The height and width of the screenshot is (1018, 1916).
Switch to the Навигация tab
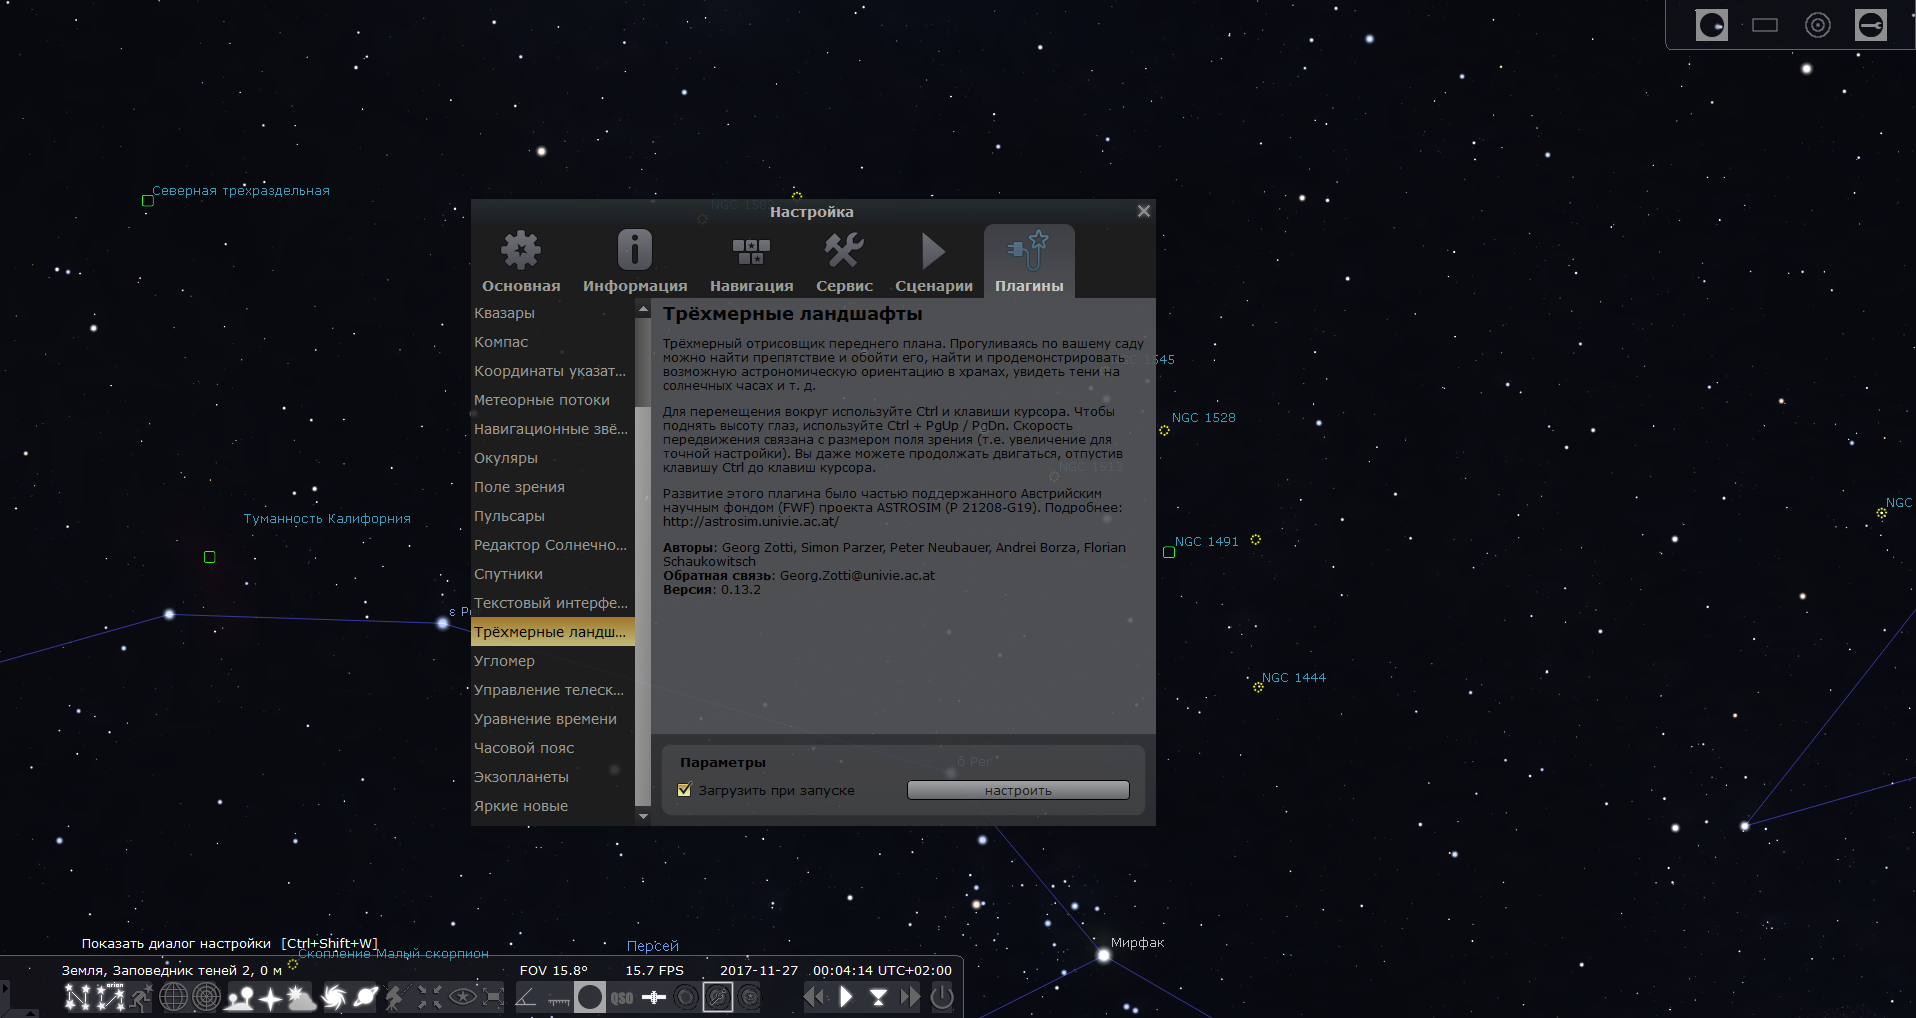(751, 262)
